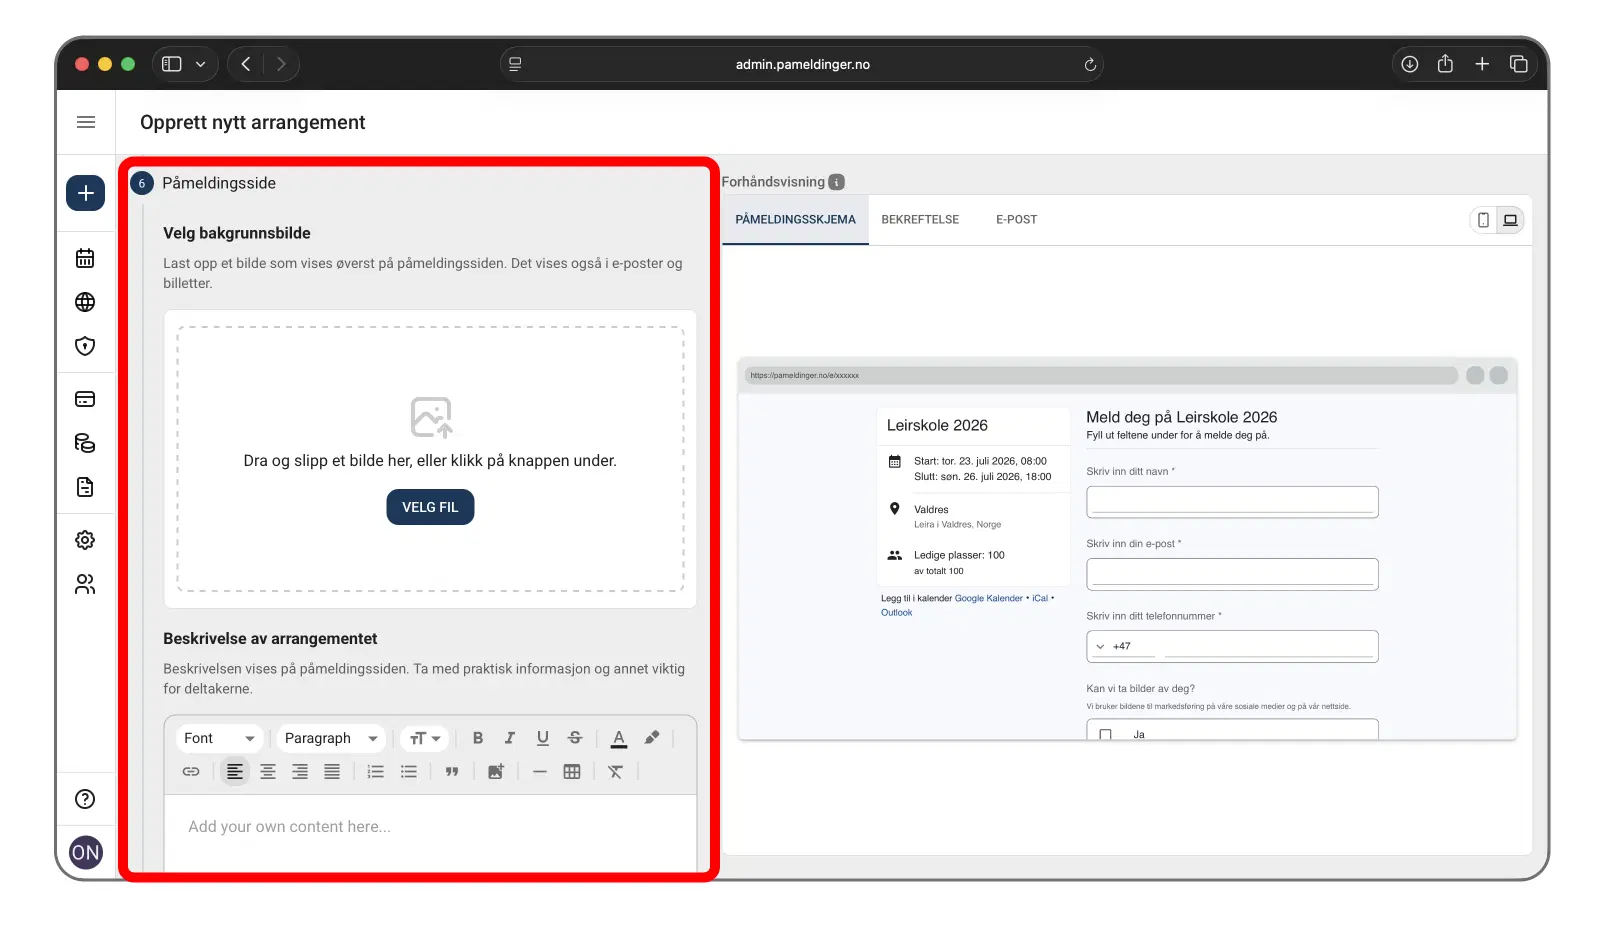Clear formatting in the editor

tap(615, 771)
